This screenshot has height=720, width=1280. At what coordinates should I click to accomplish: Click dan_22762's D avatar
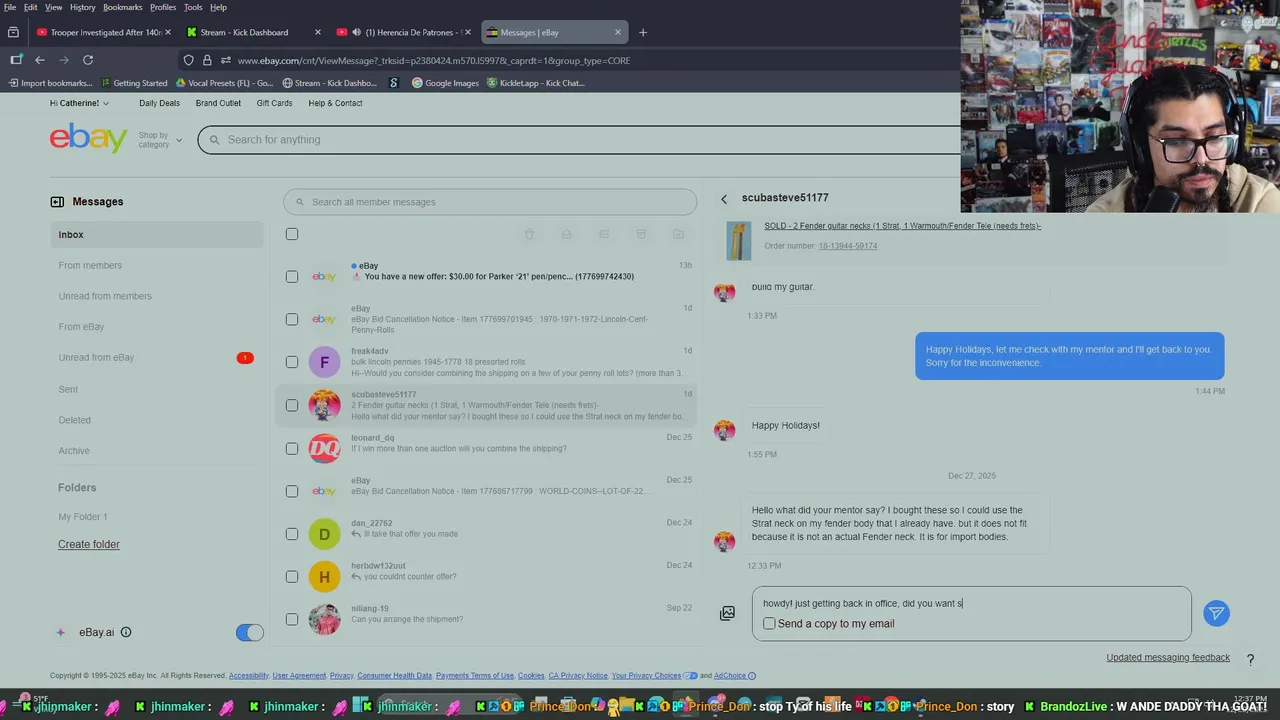324,534
